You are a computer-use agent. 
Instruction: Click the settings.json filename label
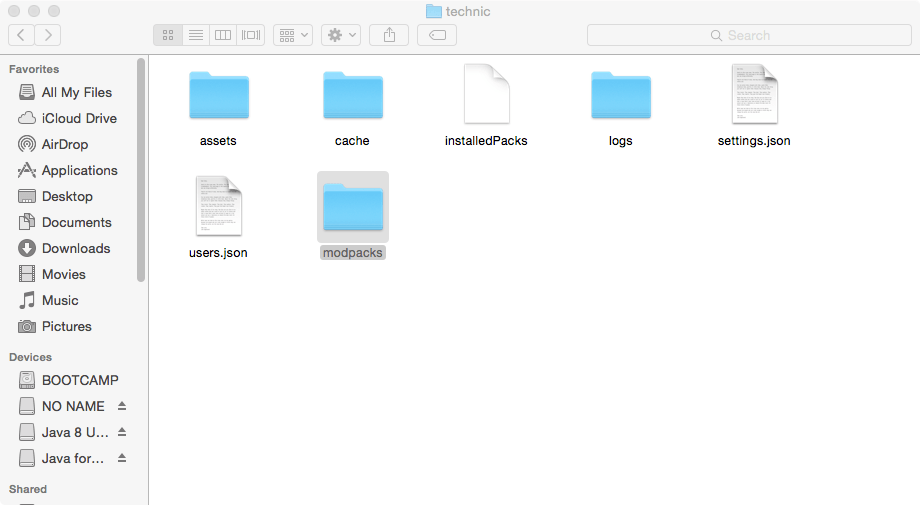754,141
